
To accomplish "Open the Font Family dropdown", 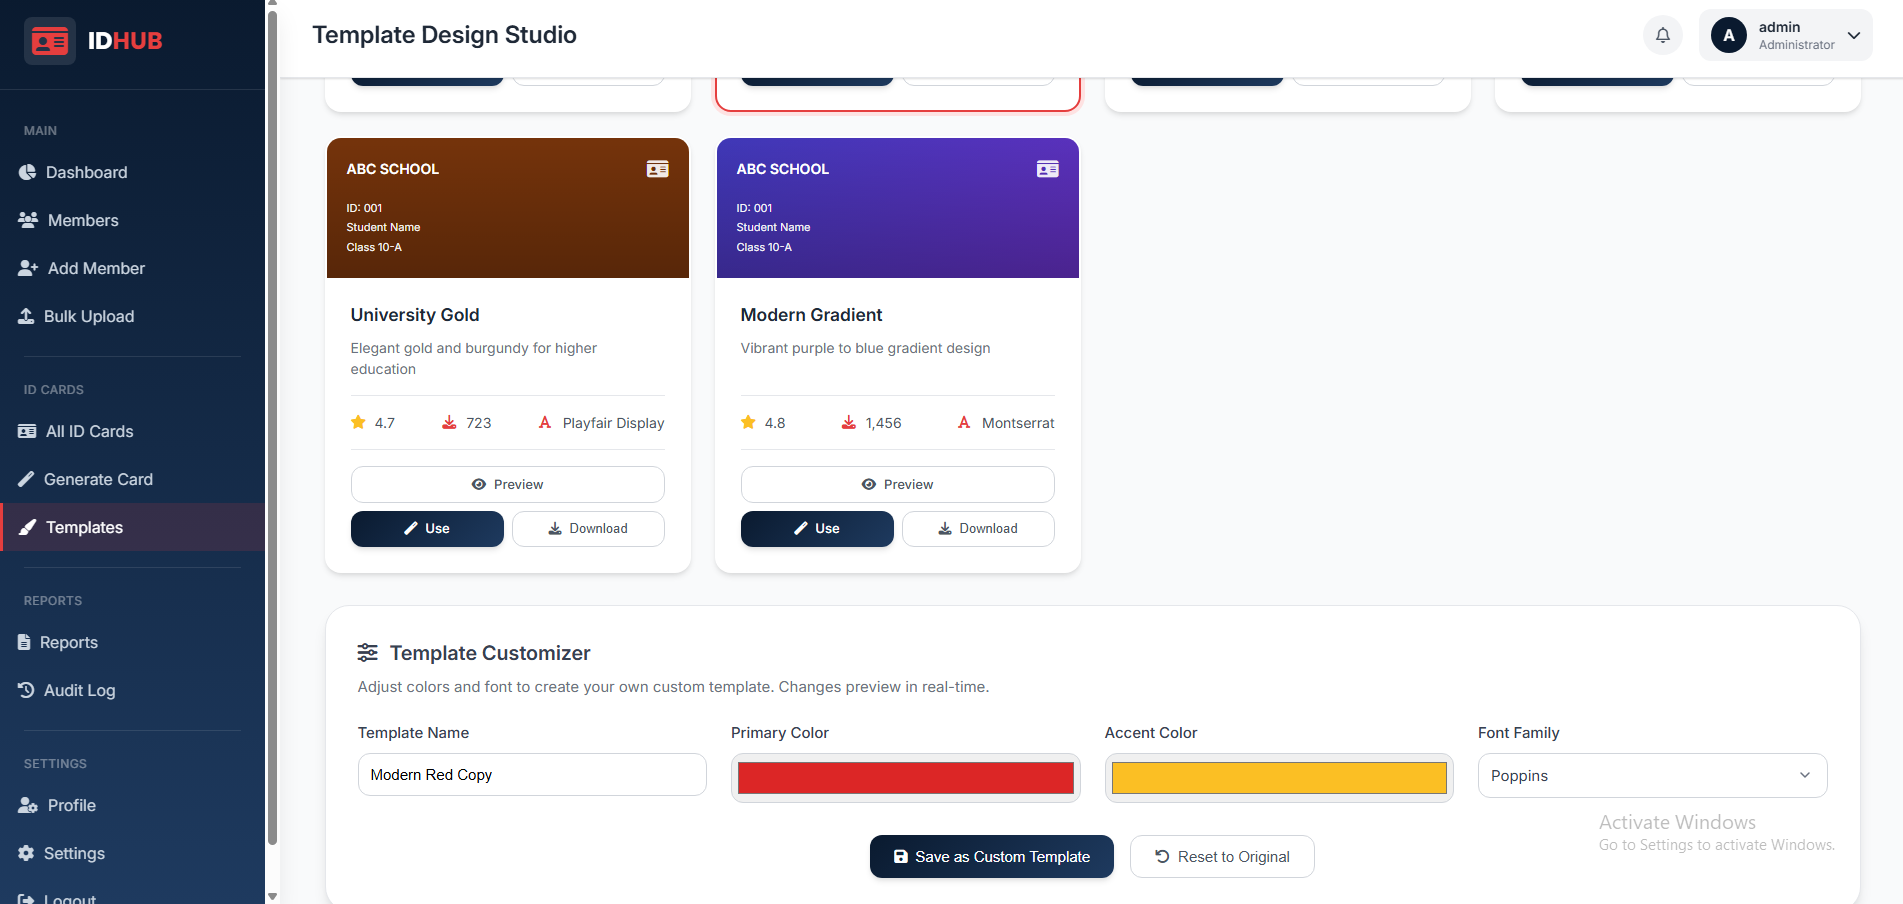I will pyautogui.click(x=1652, y=776).
